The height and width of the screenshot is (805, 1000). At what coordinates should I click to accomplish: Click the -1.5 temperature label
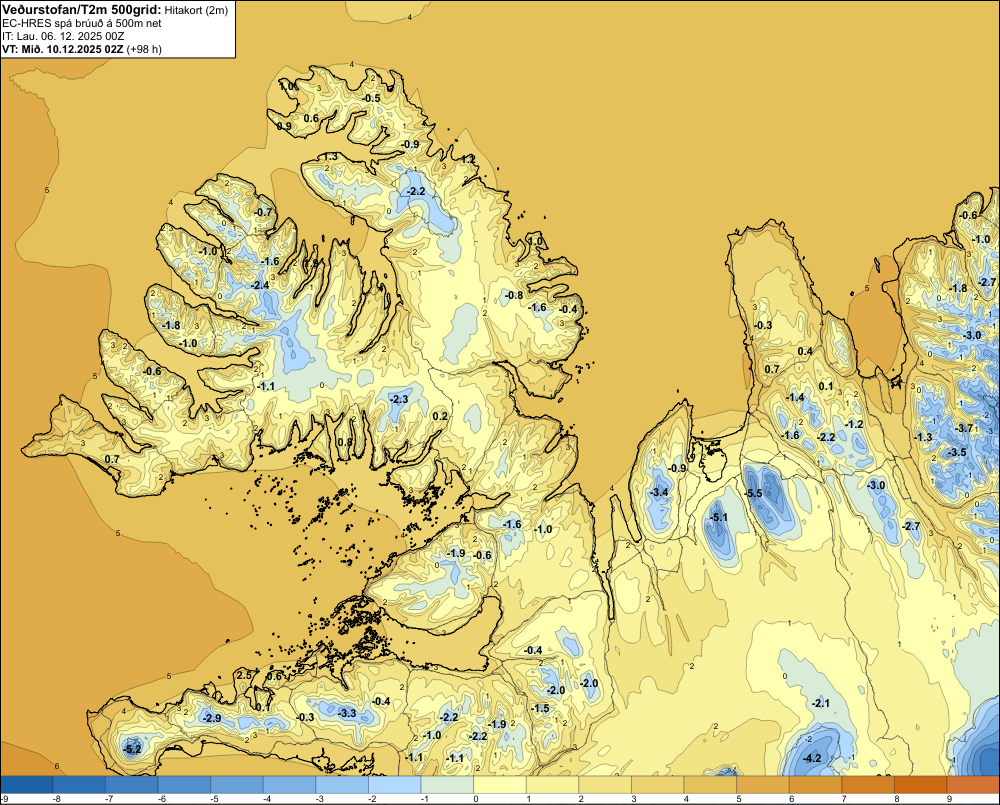(x=540, y=708)
